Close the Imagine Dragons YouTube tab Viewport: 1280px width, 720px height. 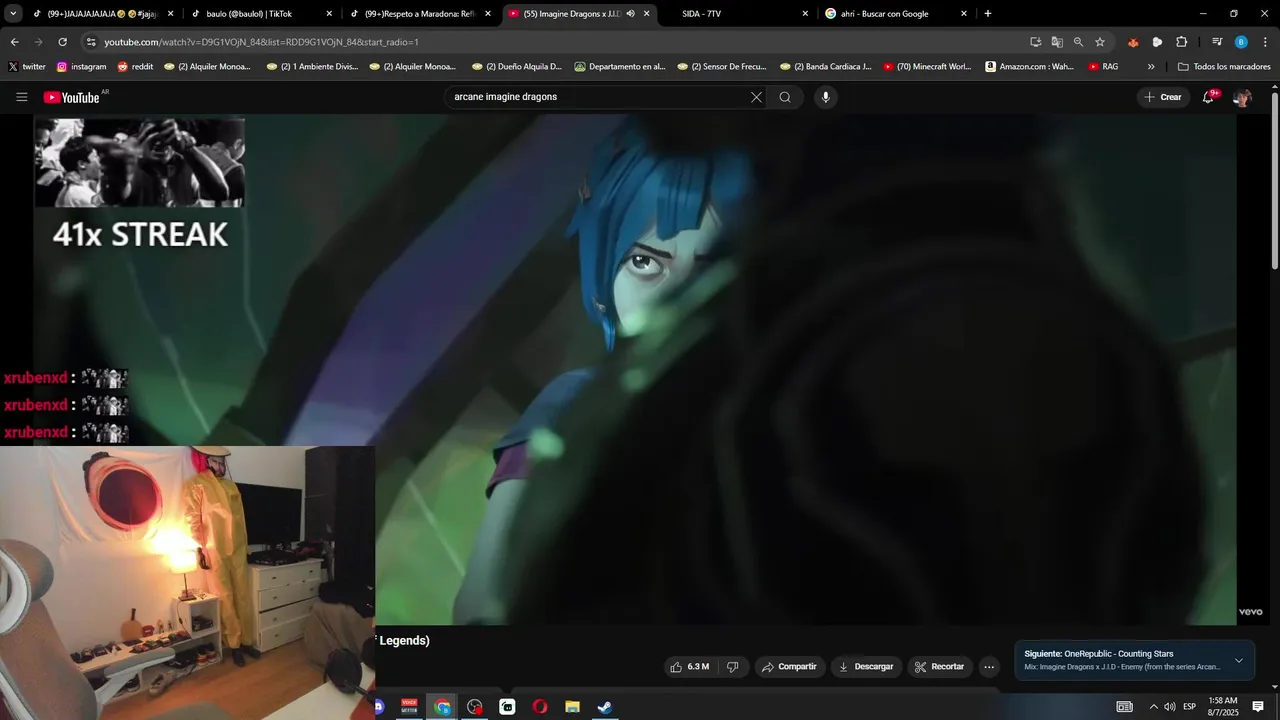pyautogui.click(x=647, y=14)
